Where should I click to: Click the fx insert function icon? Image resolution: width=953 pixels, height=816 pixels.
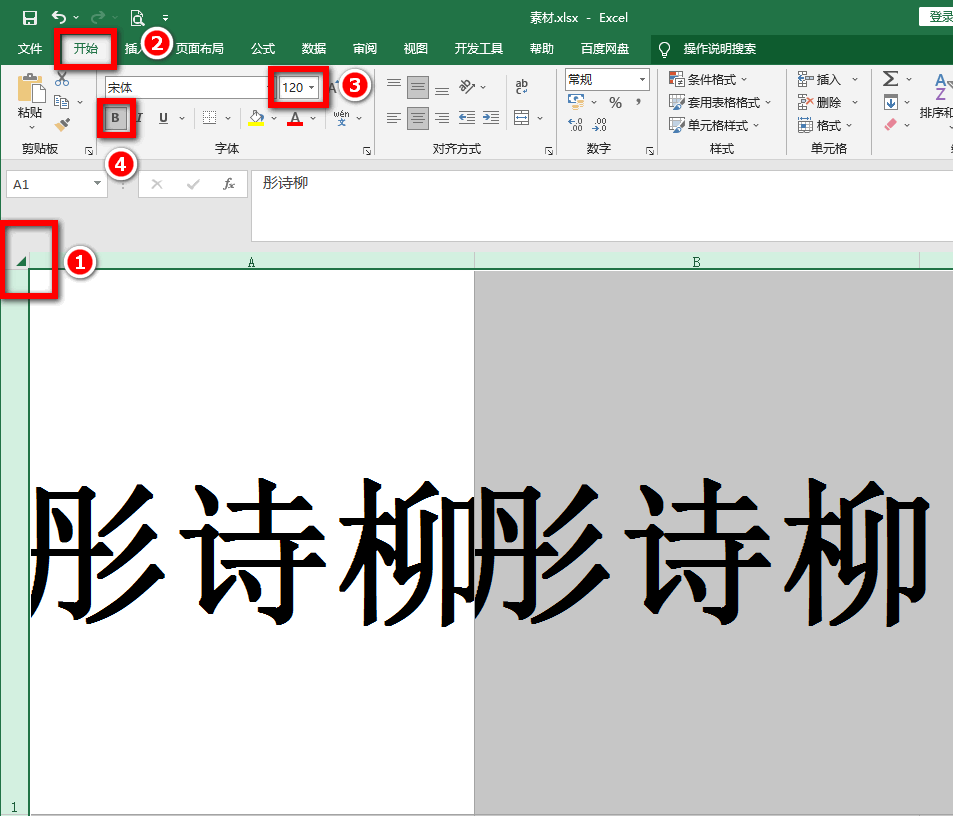(229, 184)
